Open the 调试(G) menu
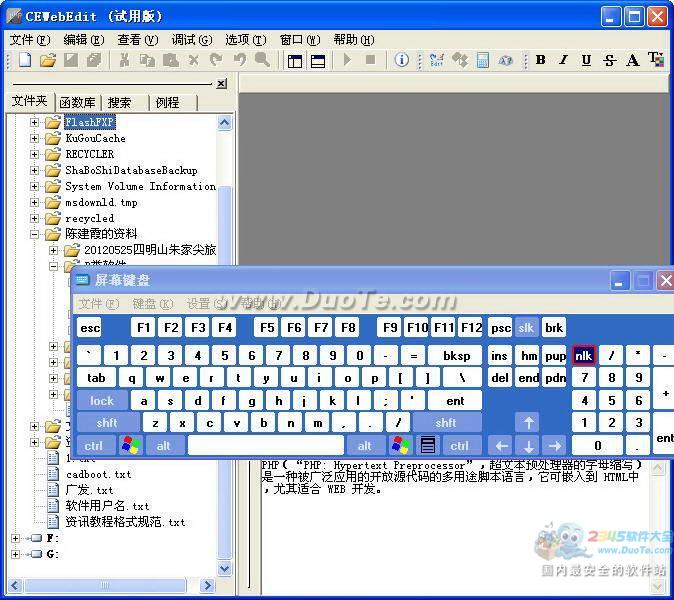 (x=191, y=40)
